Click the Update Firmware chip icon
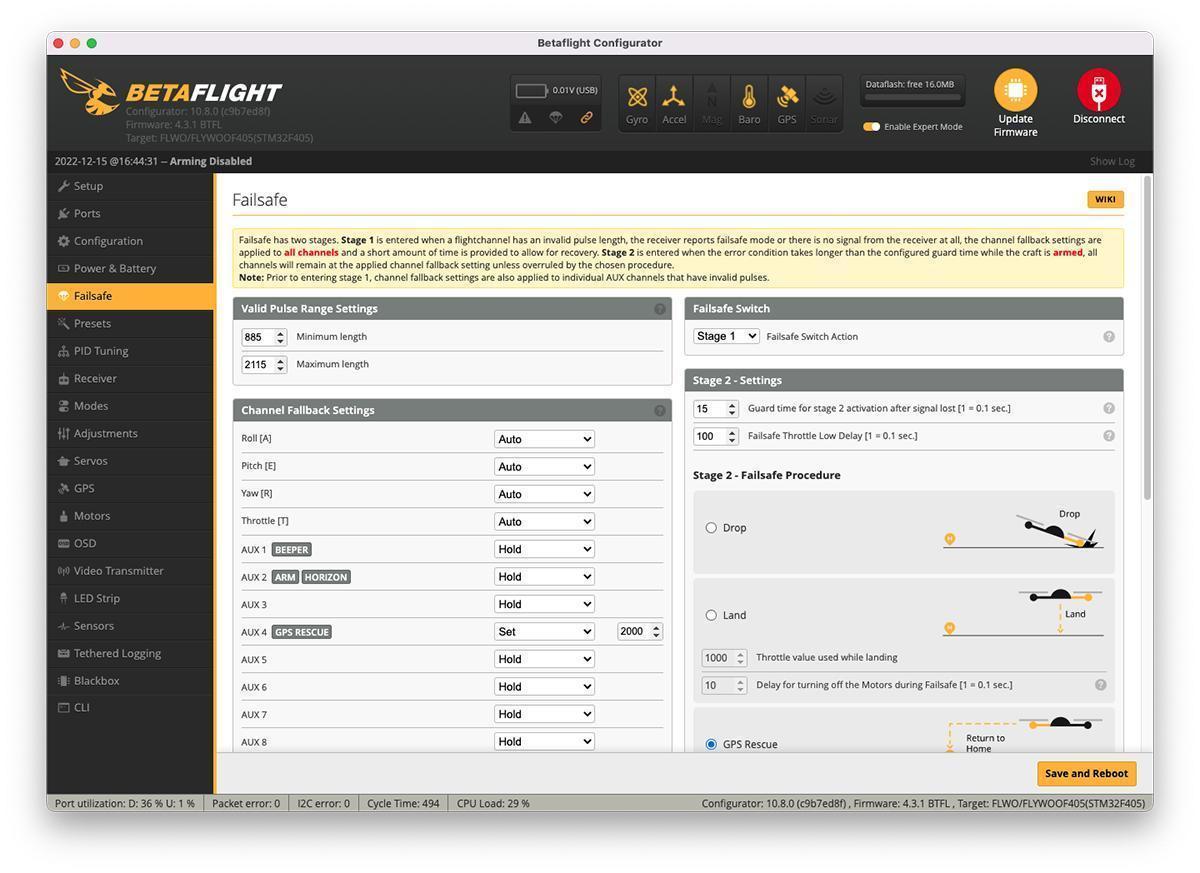The height and width of the screenshot is (873, 1200). pos(1015,90)
